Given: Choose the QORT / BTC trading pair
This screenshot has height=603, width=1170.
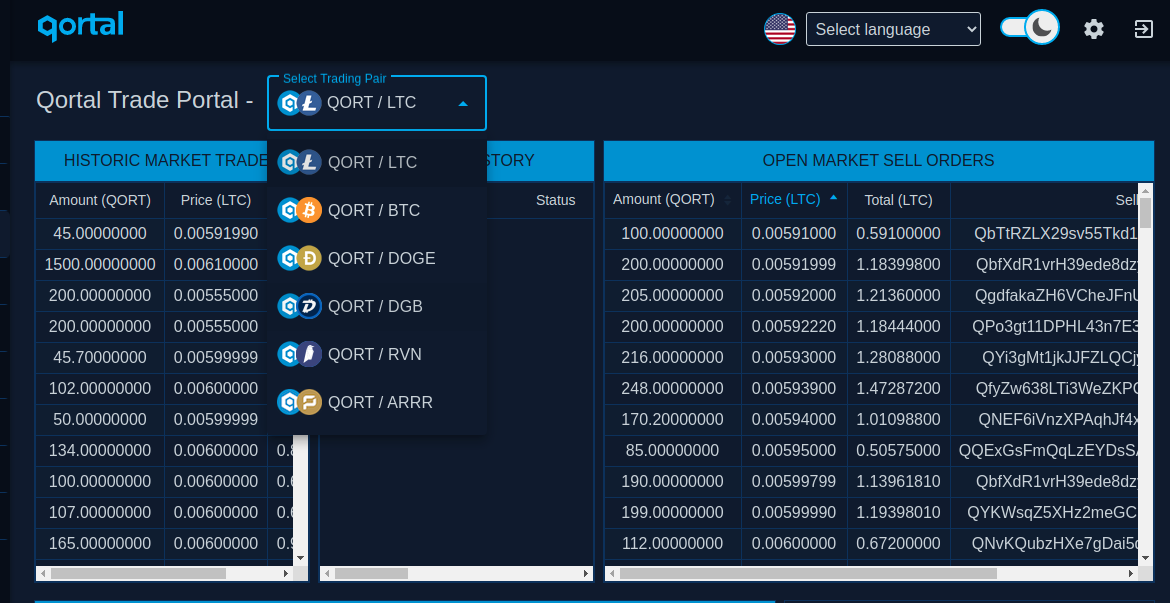Looking at the screenshot, I should pos(377,210).
